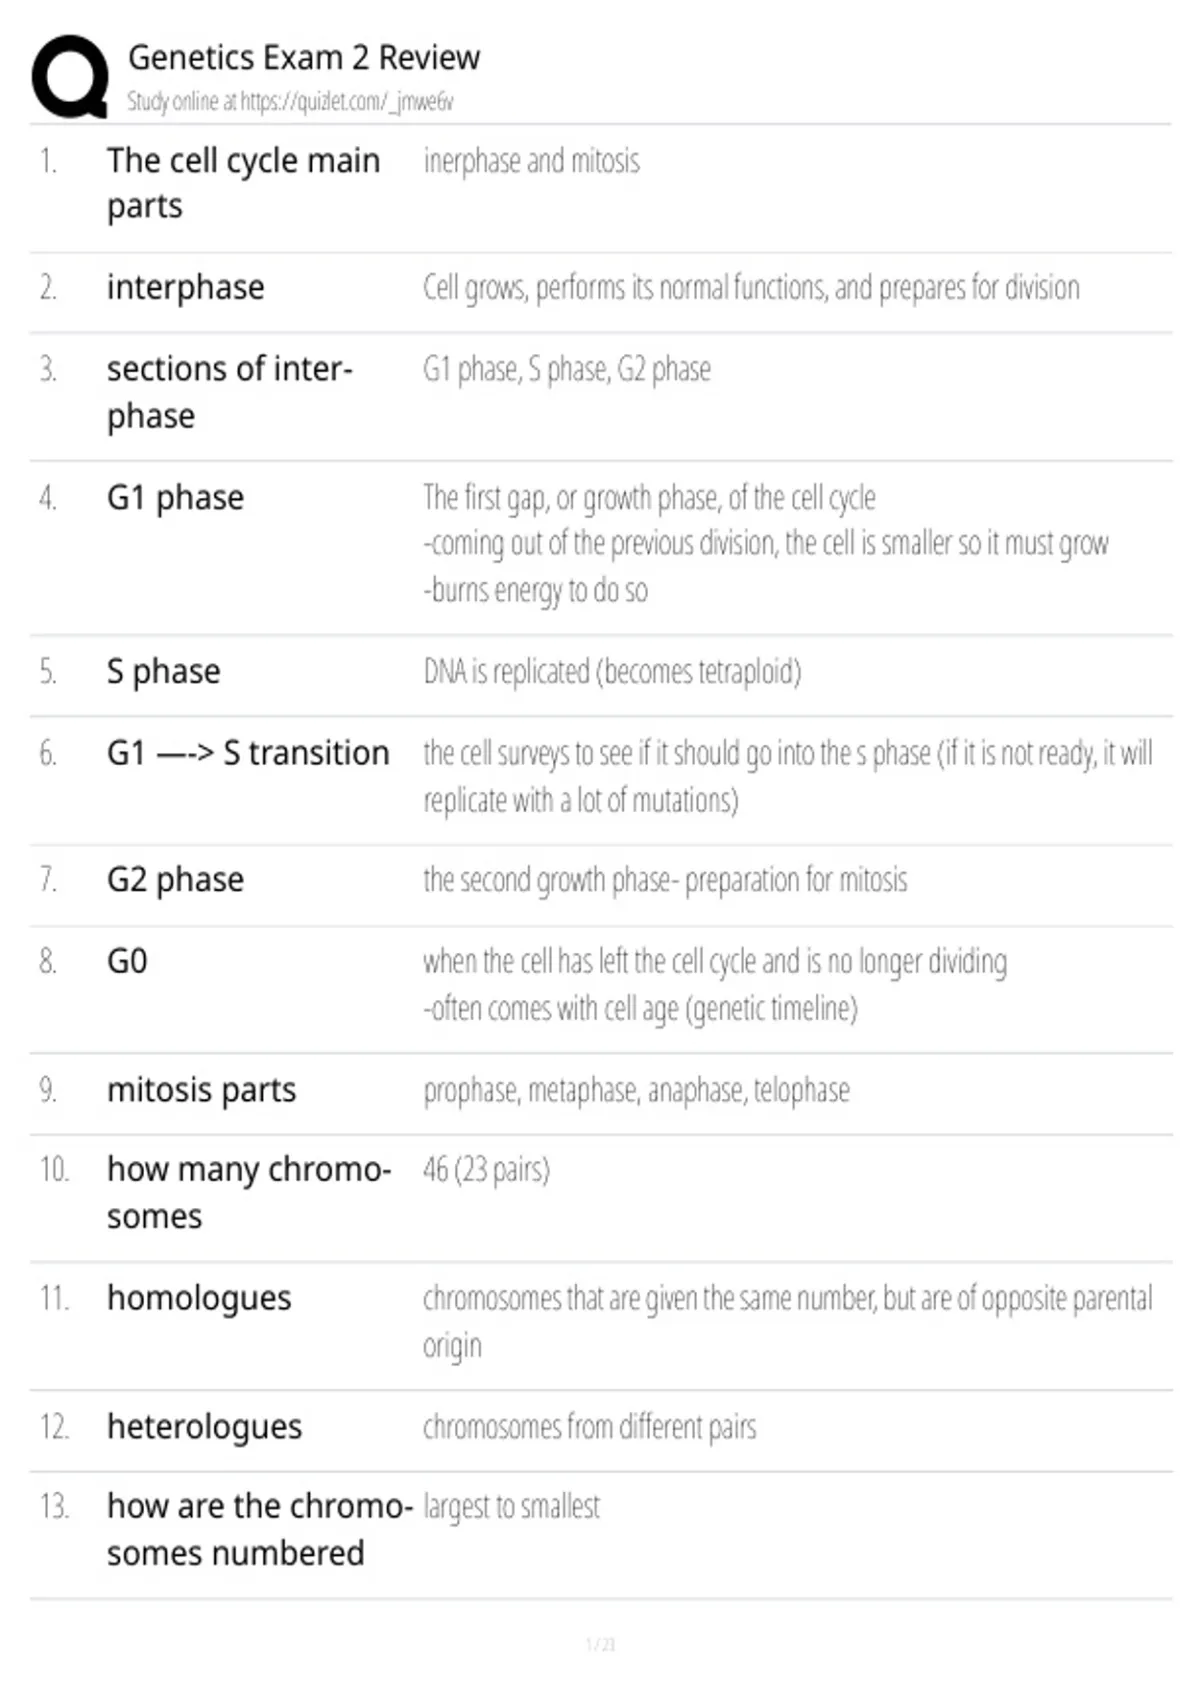
Task: Select the Genetics Exam 2 Review title
Action: click(x=304, y=58)
